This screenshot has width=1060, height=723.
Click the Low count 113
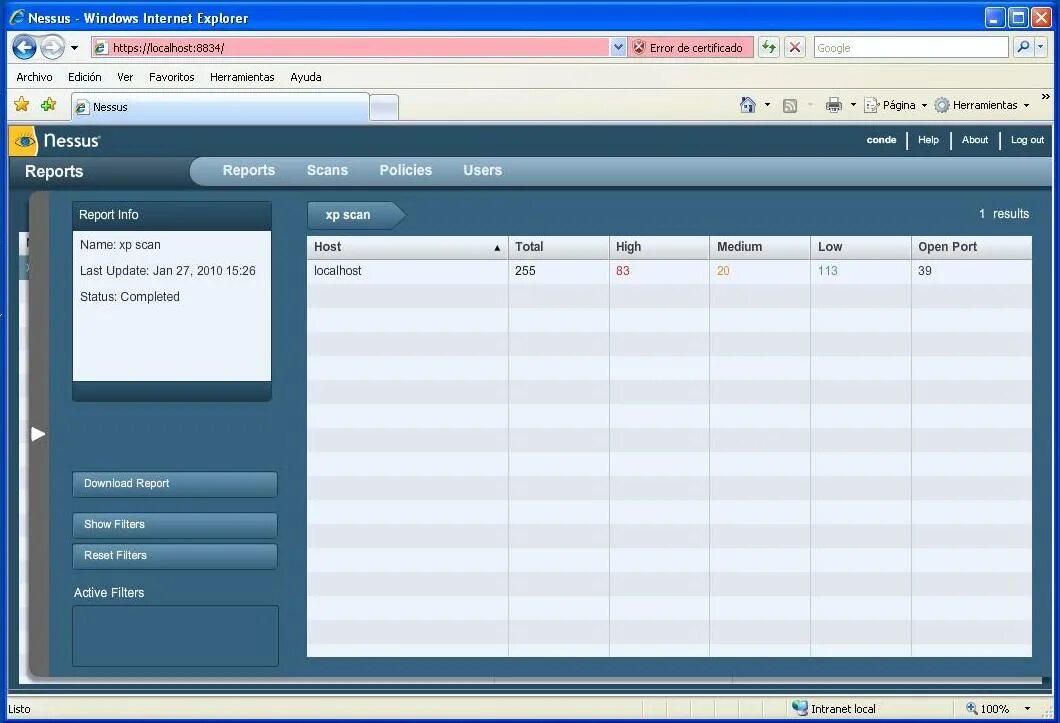coord(827,271)
